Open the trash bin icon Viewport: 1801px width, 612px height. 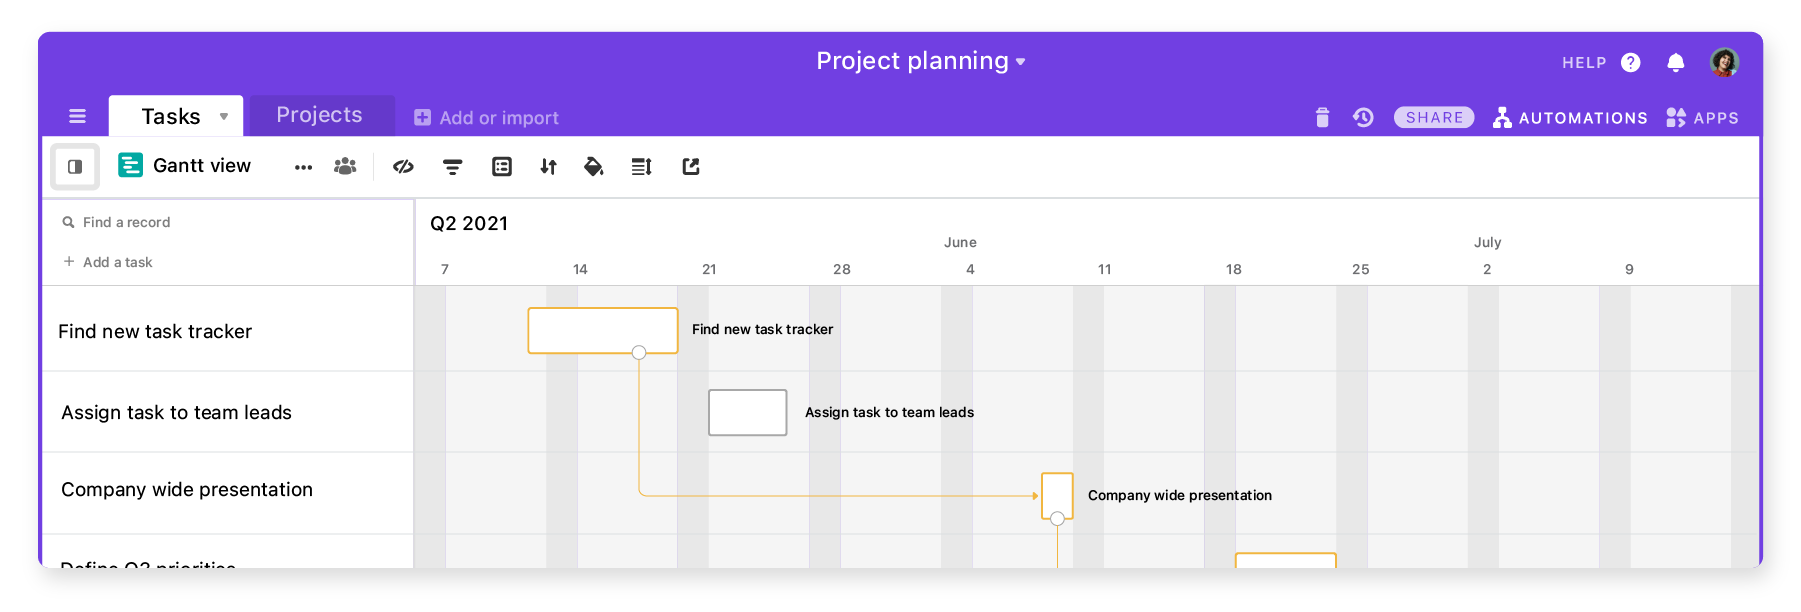1322,117
